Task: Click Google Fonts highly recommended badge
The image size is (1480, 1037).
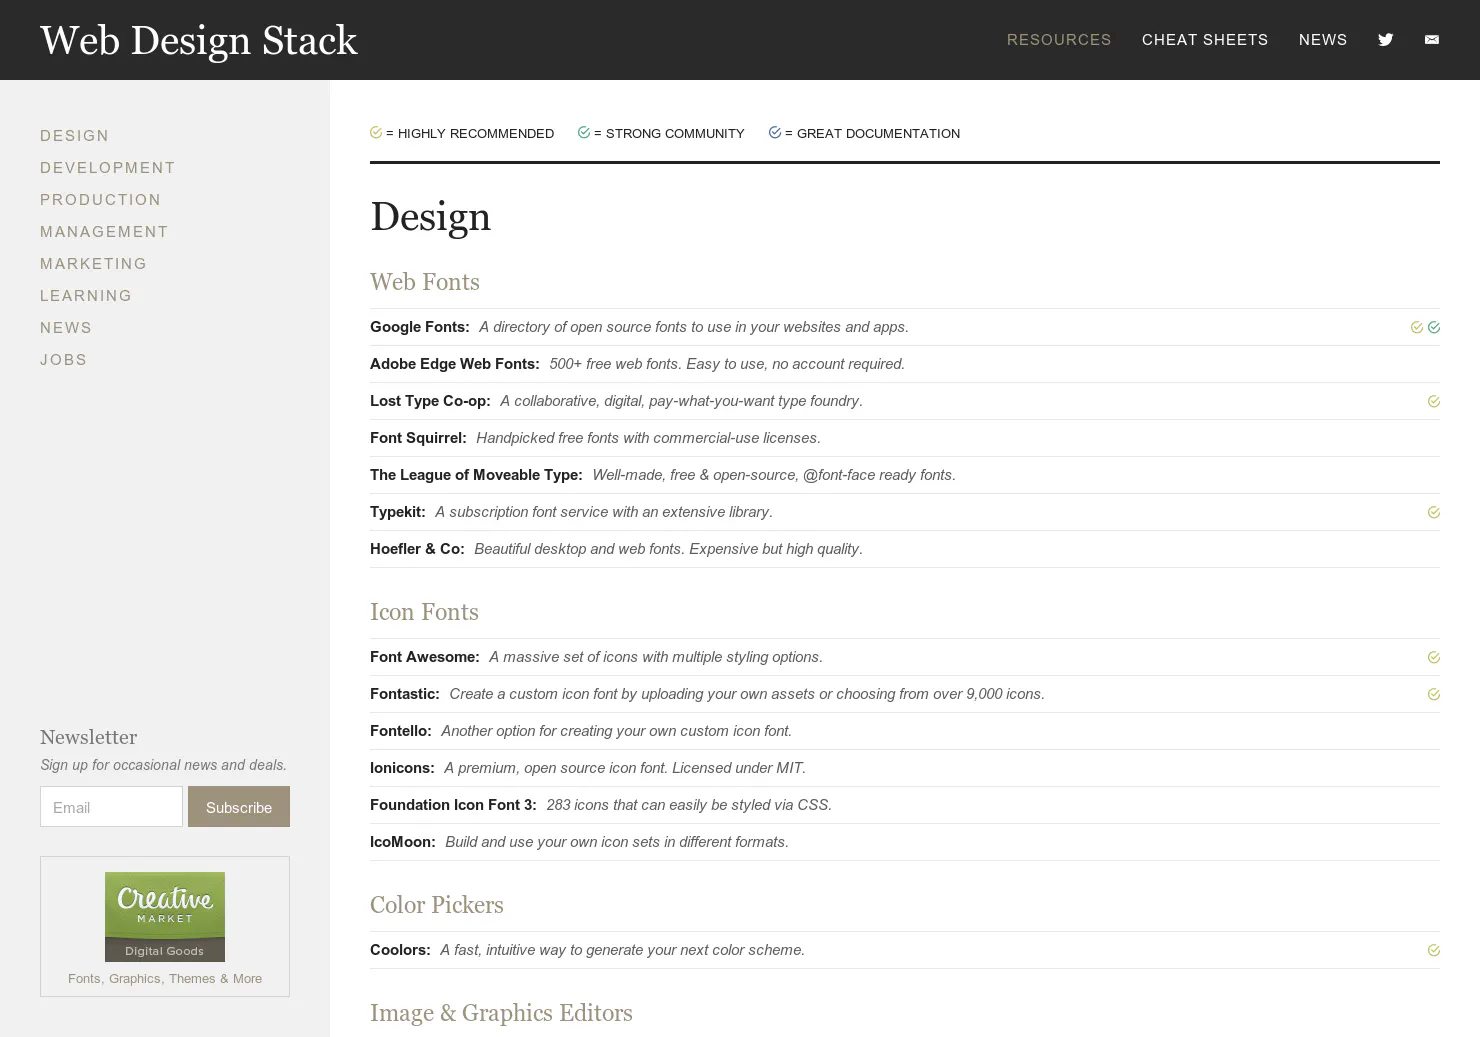Action: [1417, 327]
